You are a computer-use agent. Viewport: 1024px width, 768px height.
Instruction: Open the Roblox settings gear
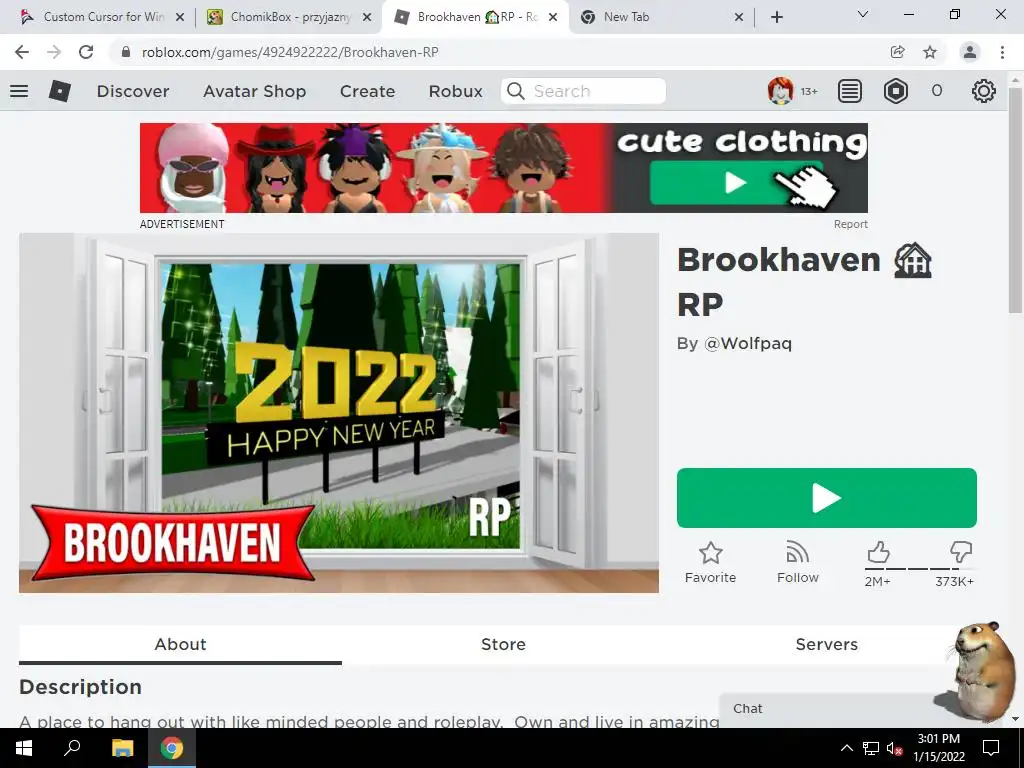984,91
